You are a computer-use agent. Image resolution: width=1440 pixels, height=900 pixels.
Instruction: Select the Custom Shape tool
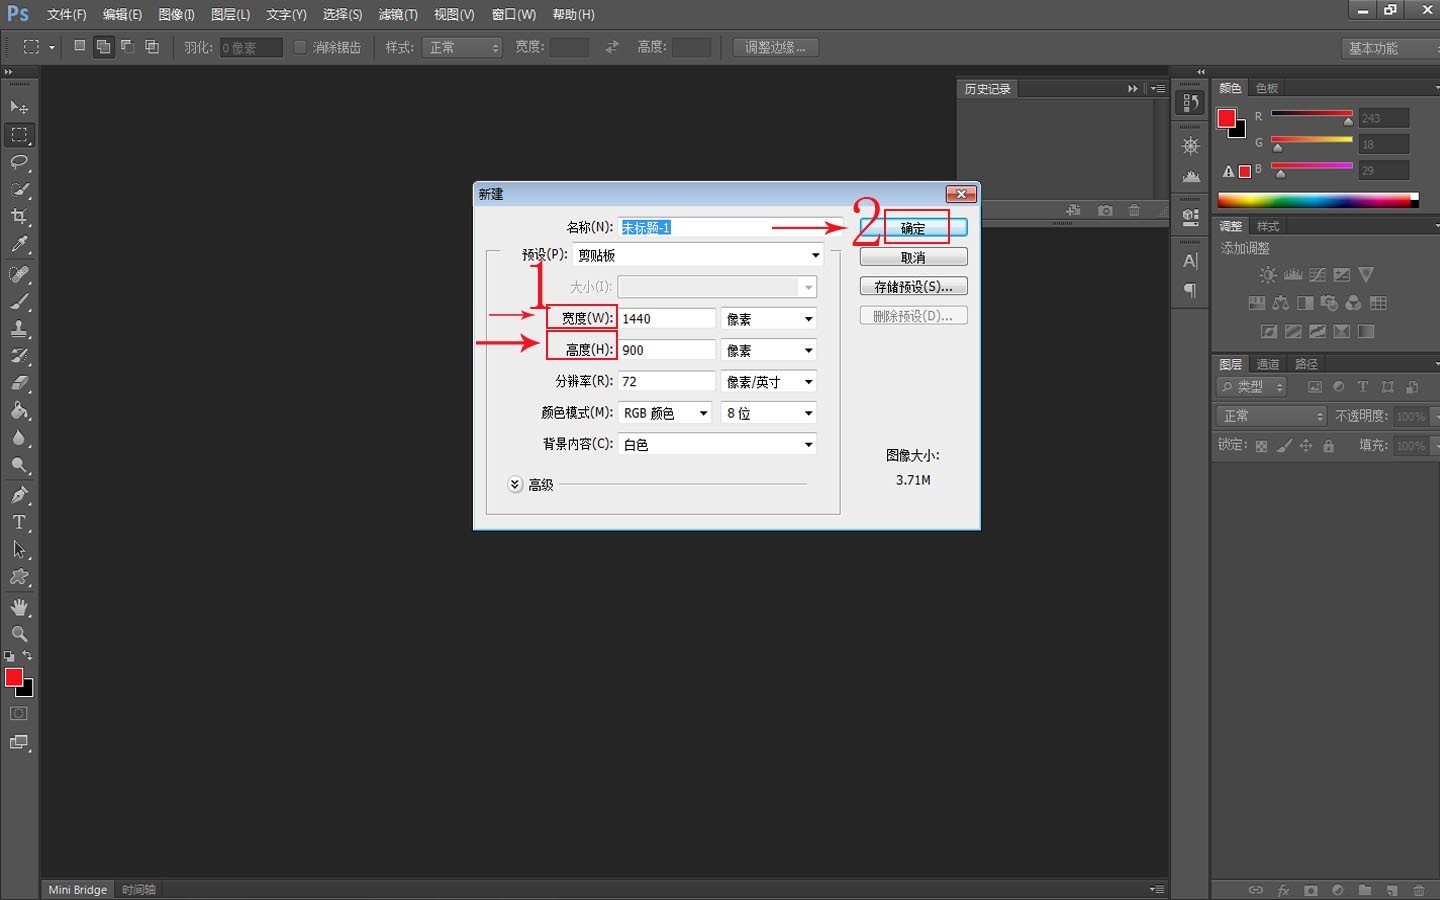tap(19, 577)
